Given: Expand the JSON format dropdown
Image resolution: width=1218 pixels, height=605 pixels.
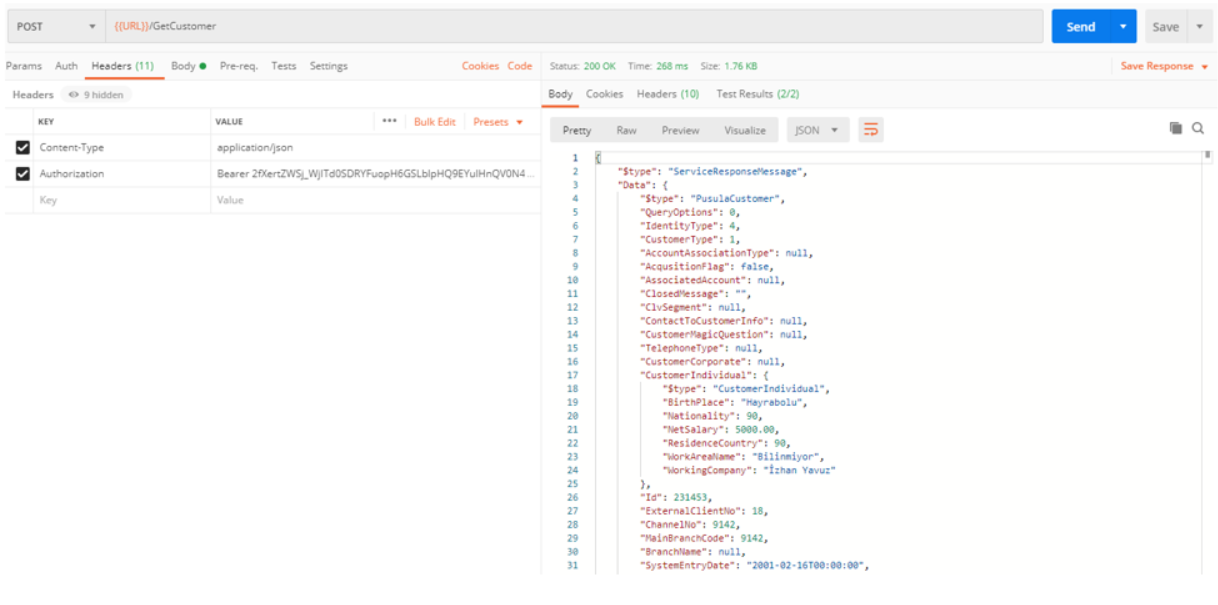Looking at the screenshot, I should point(819,130).
